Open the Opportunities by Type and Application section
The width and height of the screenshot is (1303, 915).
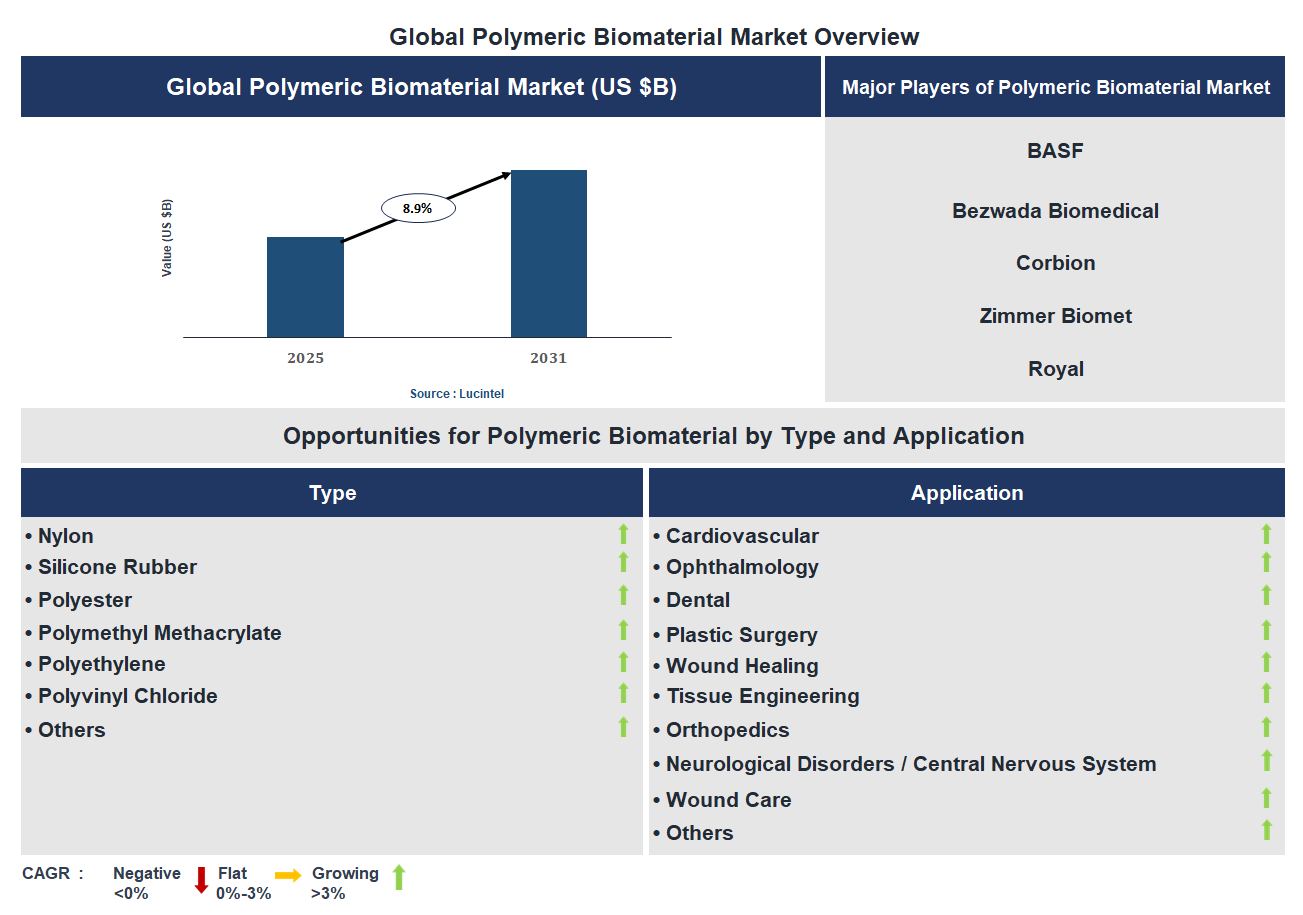(x=654, y=436)
